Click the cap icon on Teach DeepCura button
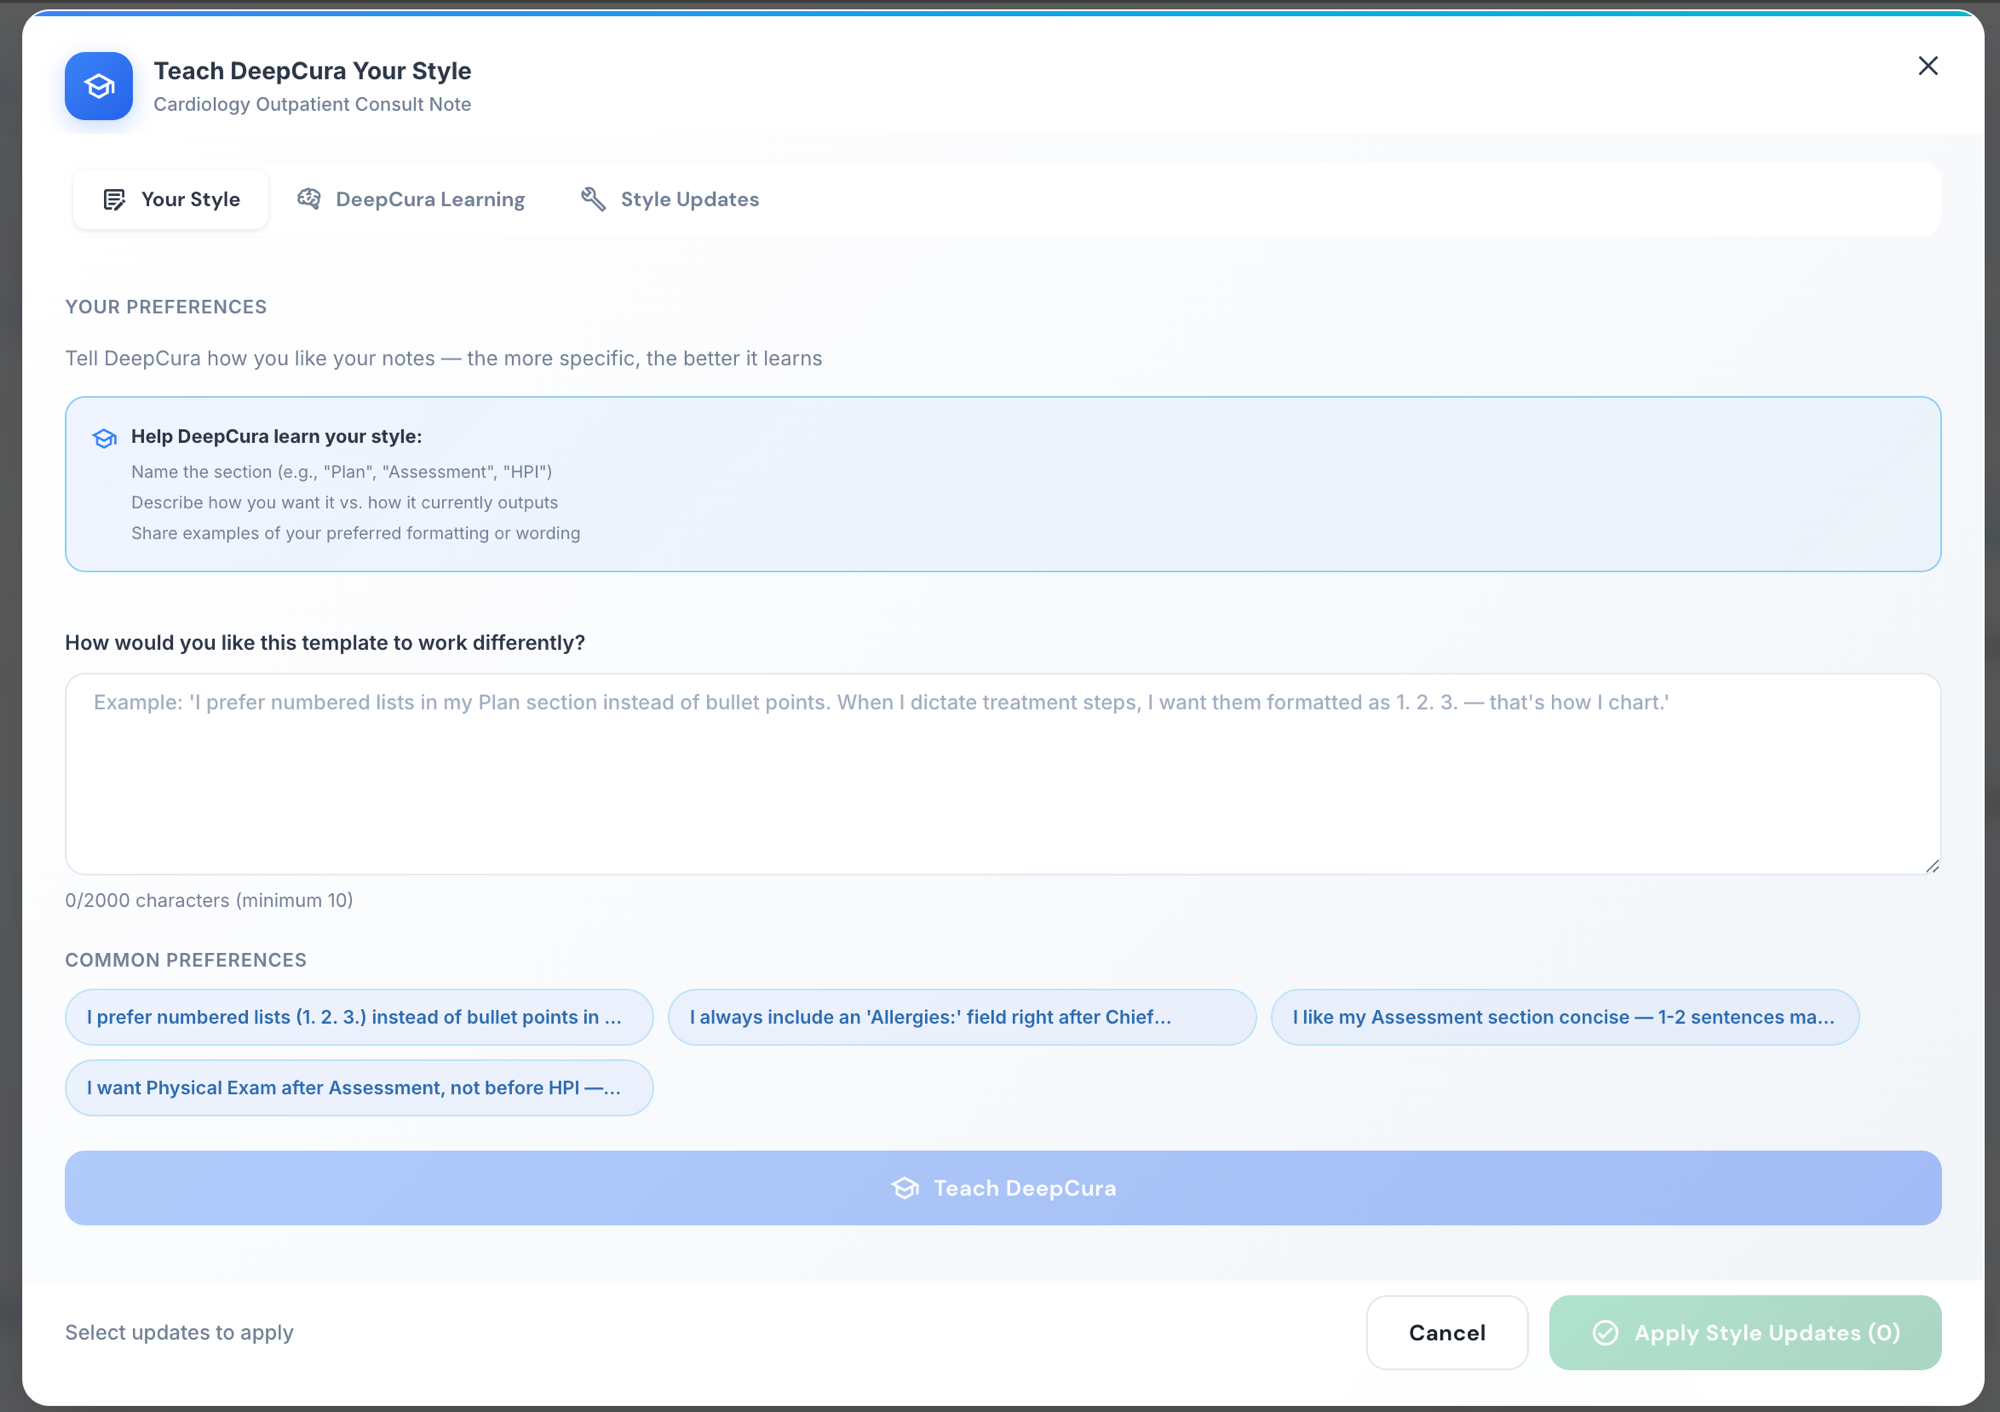 click(x=905, y=1188)
